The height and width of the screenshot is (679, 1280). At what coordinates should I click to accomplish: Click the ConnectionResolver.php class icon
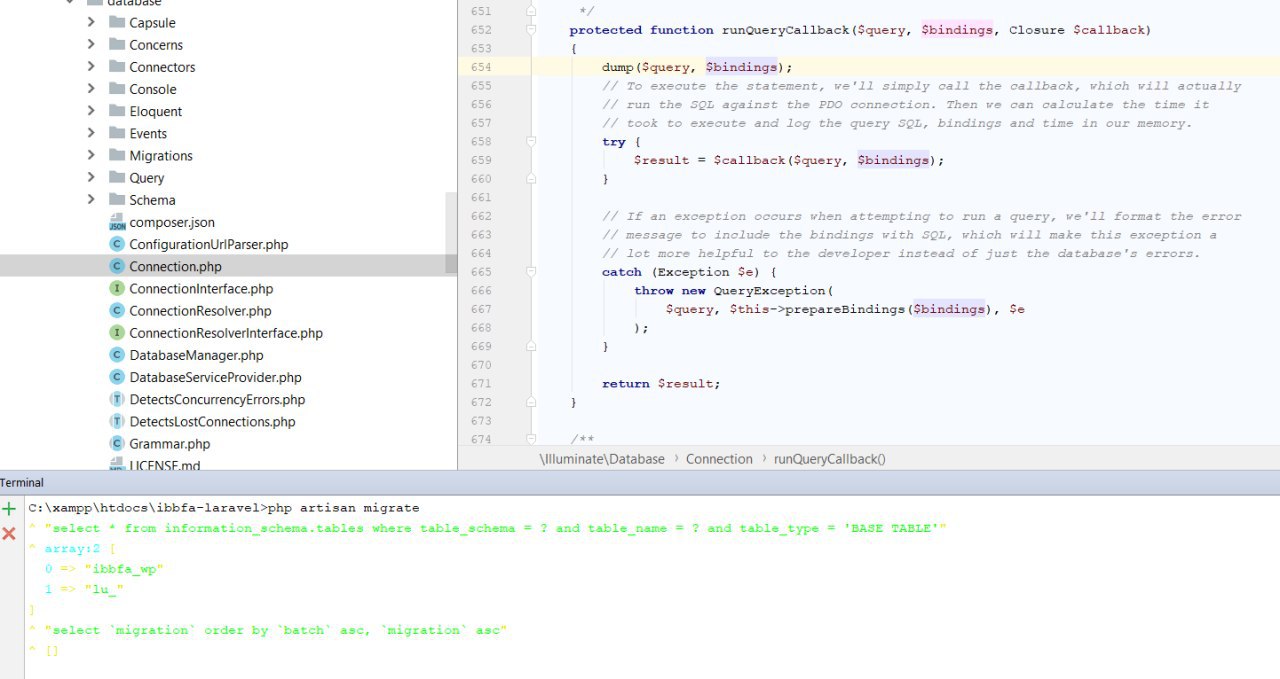click(117, 310)
